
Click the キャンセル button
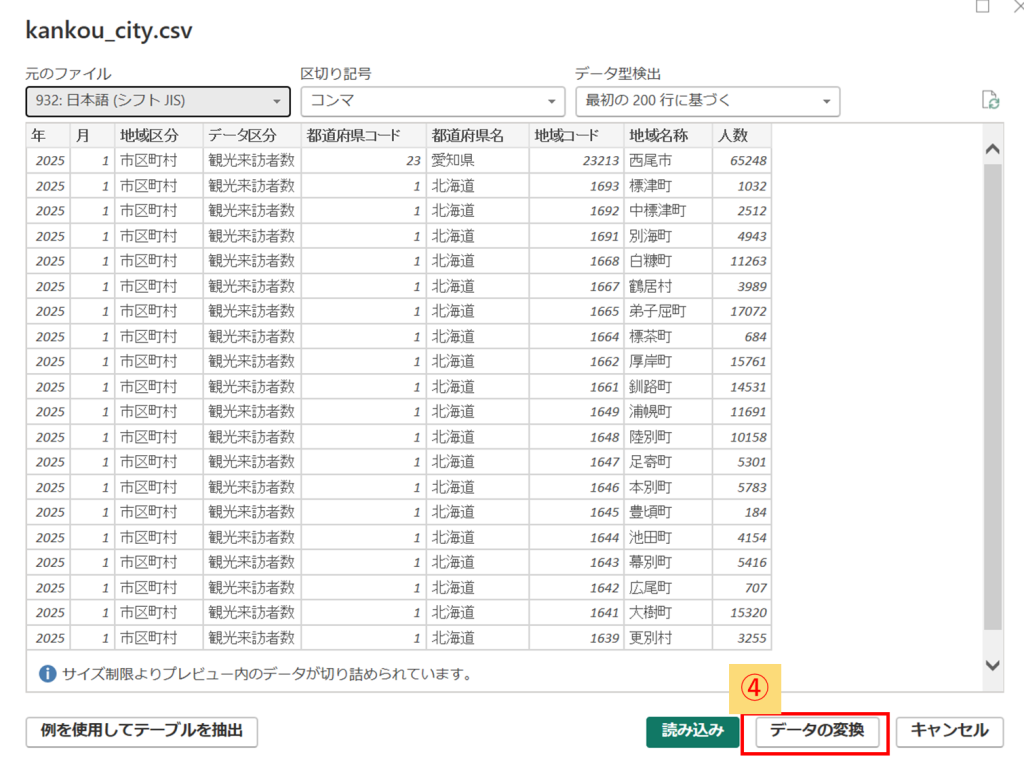coord(949,731)
